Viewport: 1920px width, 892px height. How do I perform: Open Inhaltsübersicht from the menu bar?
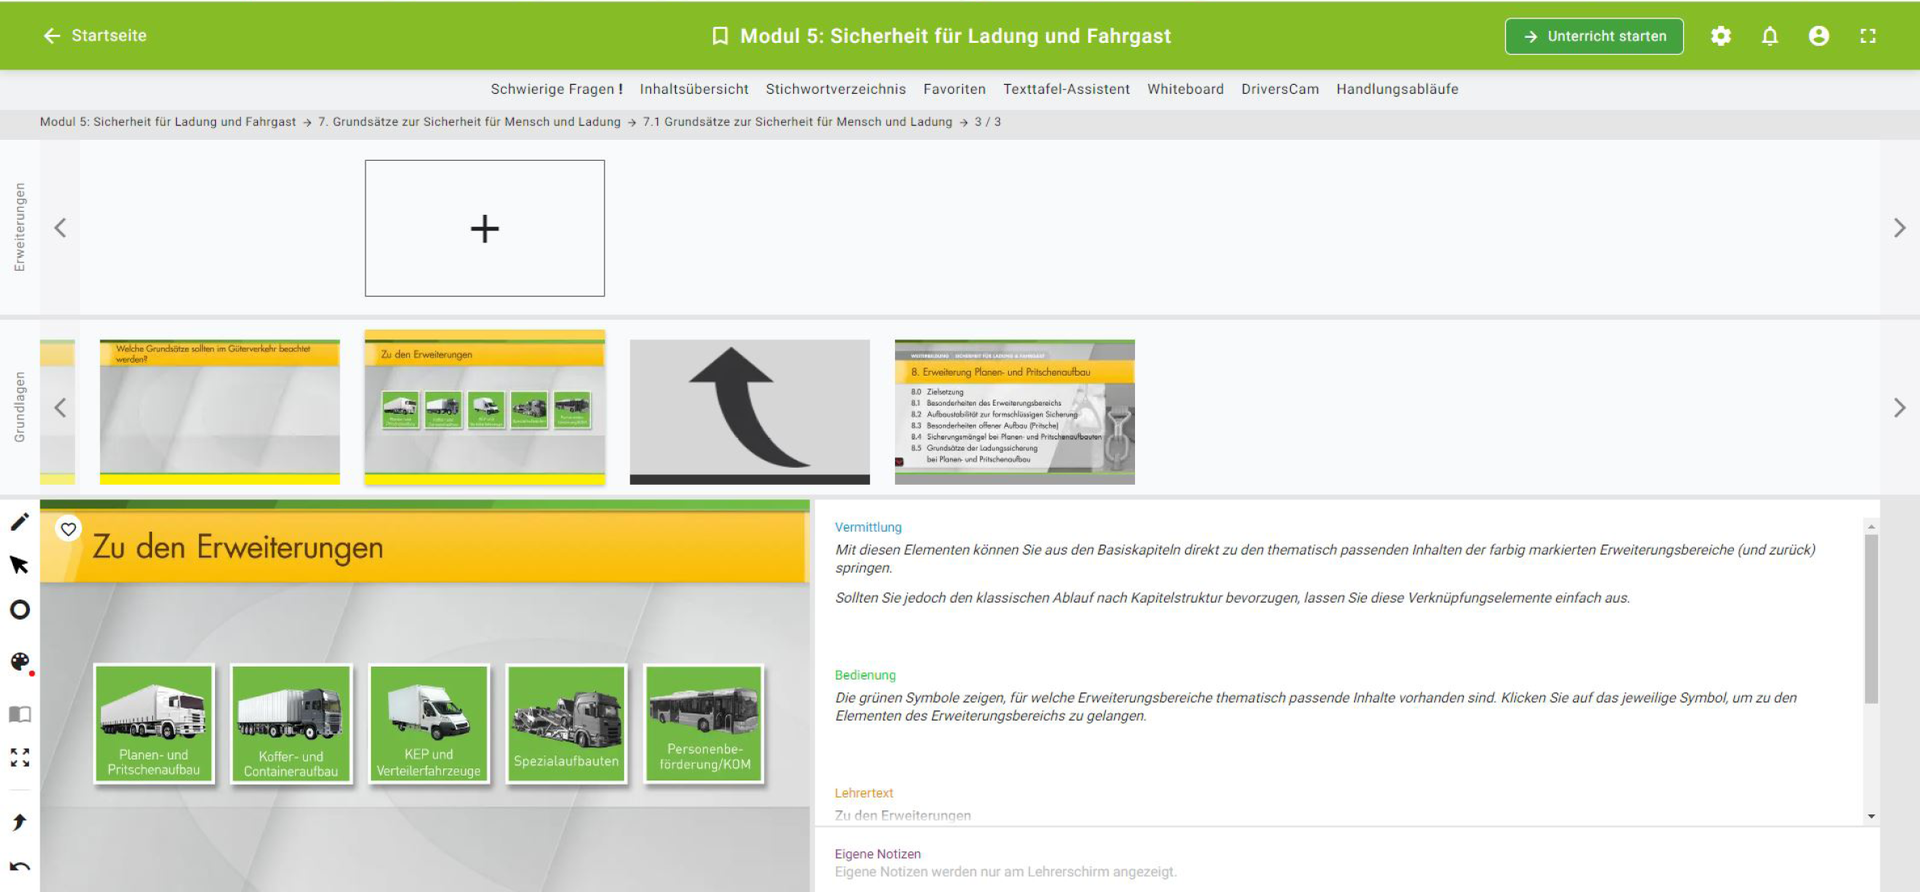[x=694, y=89]
